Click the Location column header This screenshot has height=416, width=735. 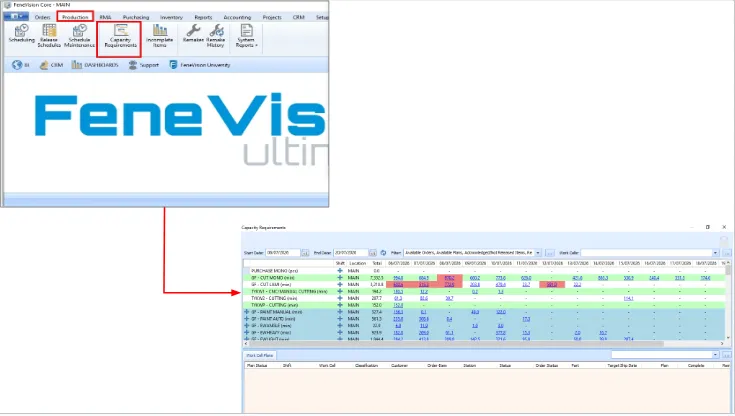pos(357,264)
